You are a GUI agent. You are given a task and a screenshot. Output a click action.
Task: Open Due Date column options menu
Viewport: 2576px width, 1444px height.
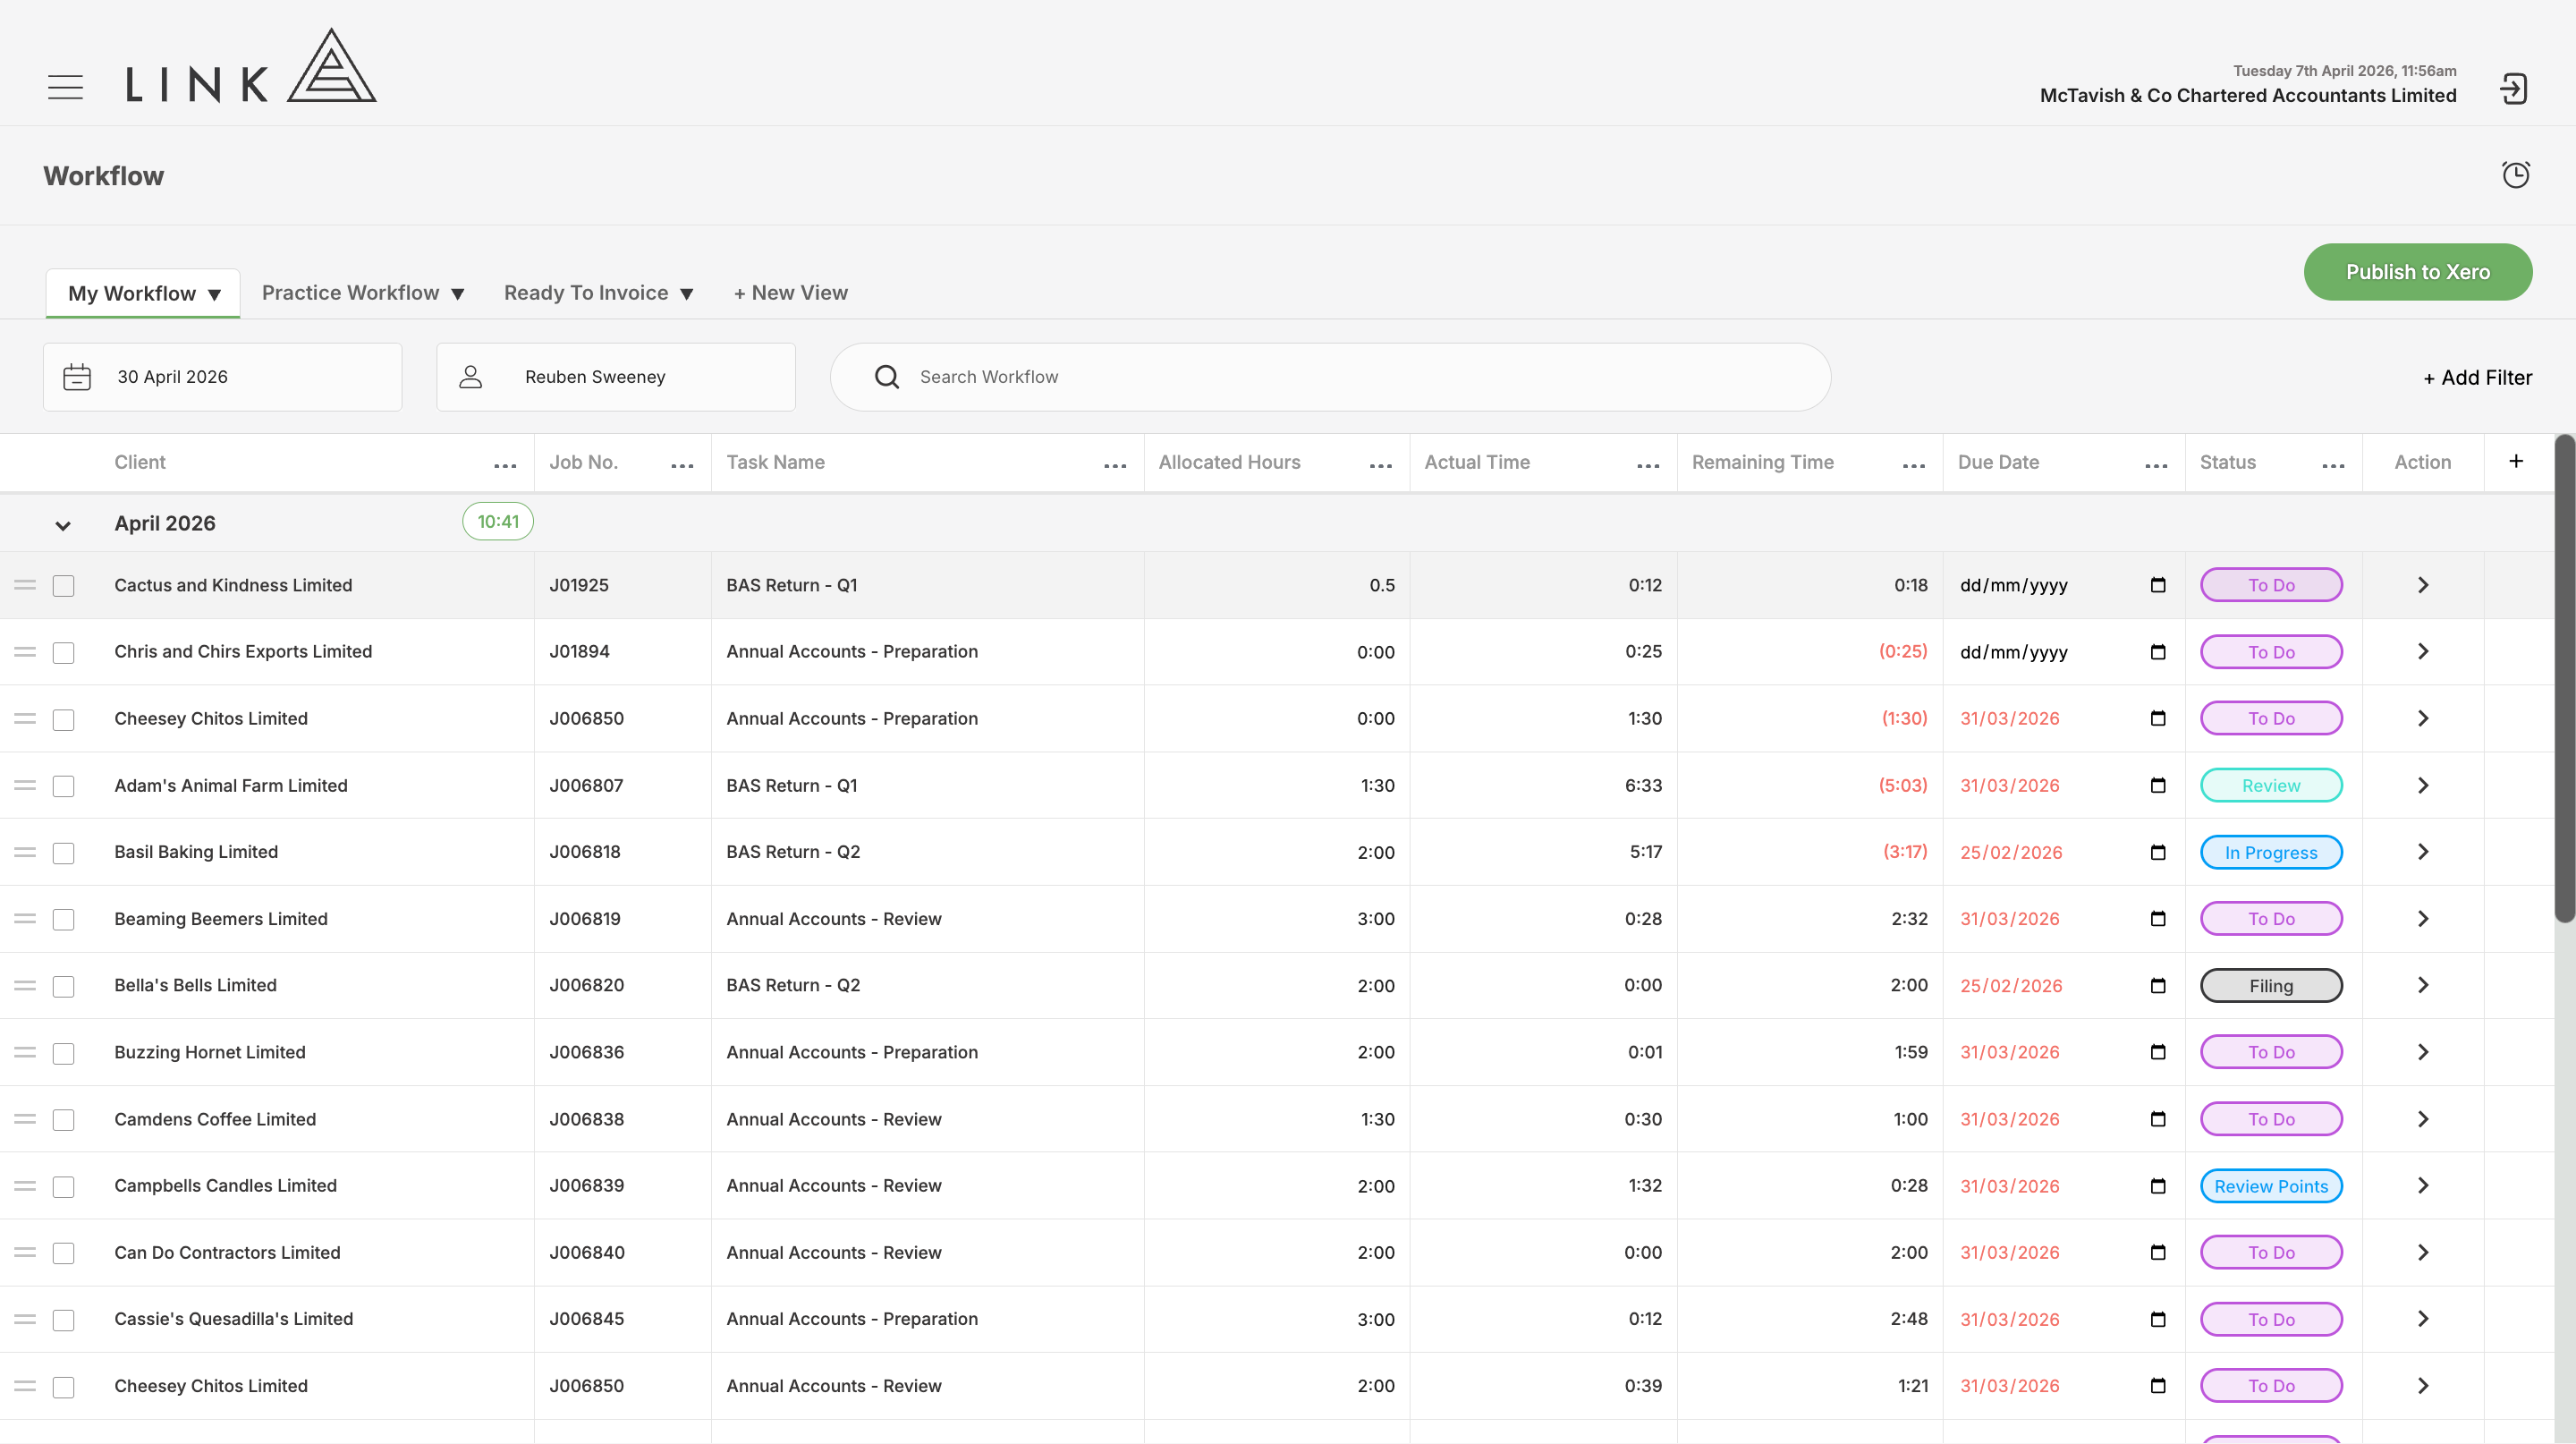(x=2156, y=465)
